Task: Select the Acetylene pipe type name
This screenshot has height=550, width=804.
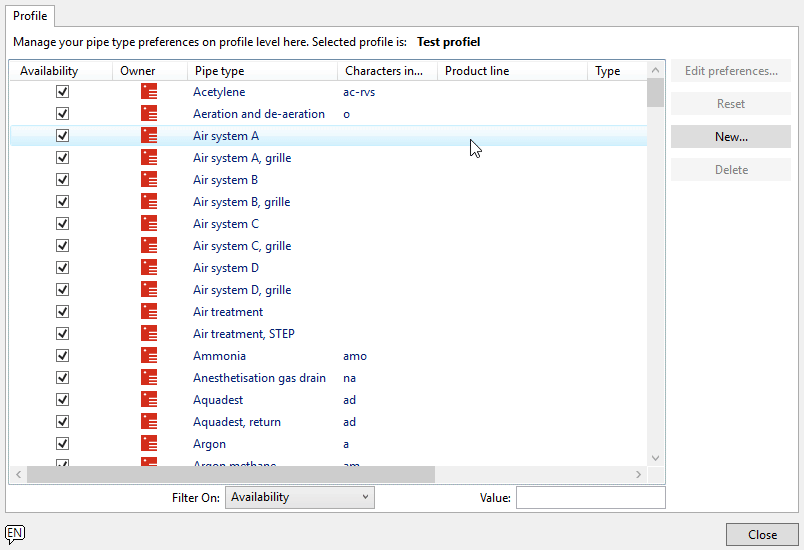Action: 219,92
